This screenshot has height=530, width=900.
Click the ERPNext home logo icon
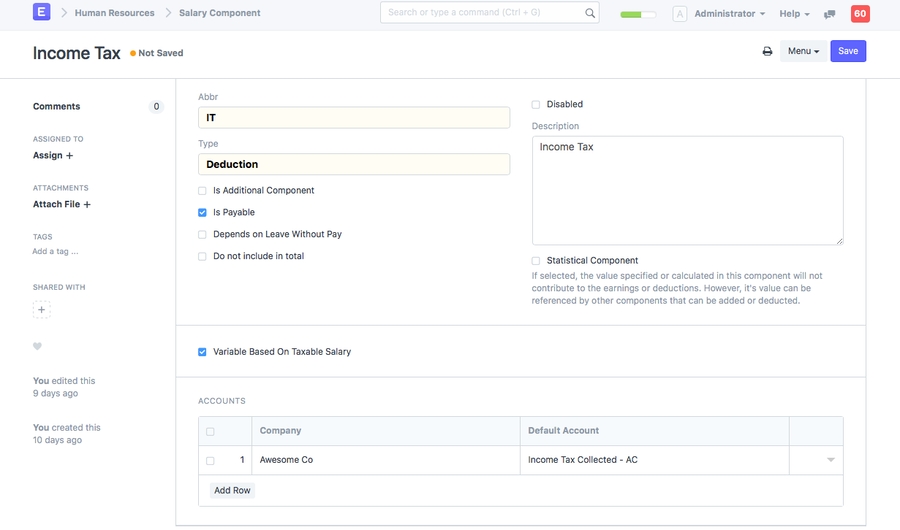tap(41, 13)
